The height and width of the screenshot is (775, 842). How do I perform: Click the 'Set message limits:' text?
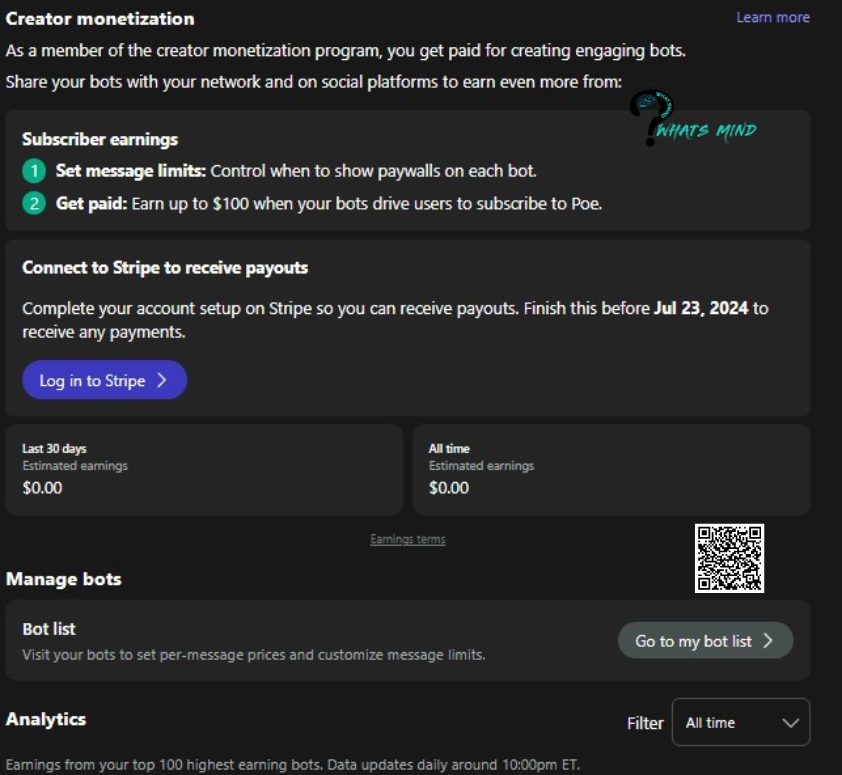(131, 171)
